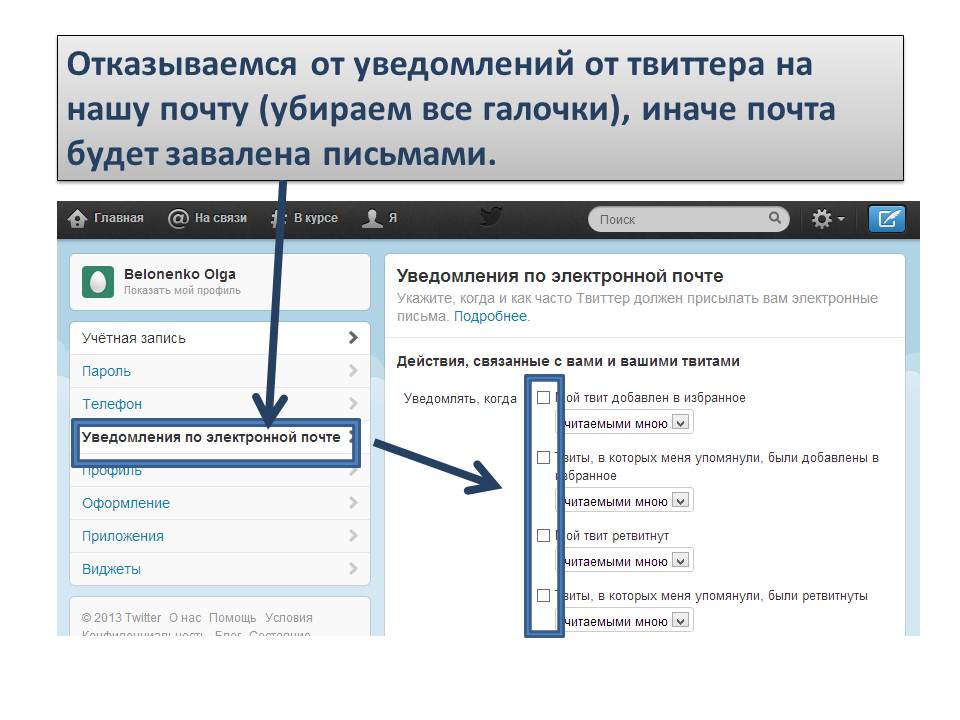Open the Виджеты settings section
Screen dimensions: 960x720
pos(220,569)
